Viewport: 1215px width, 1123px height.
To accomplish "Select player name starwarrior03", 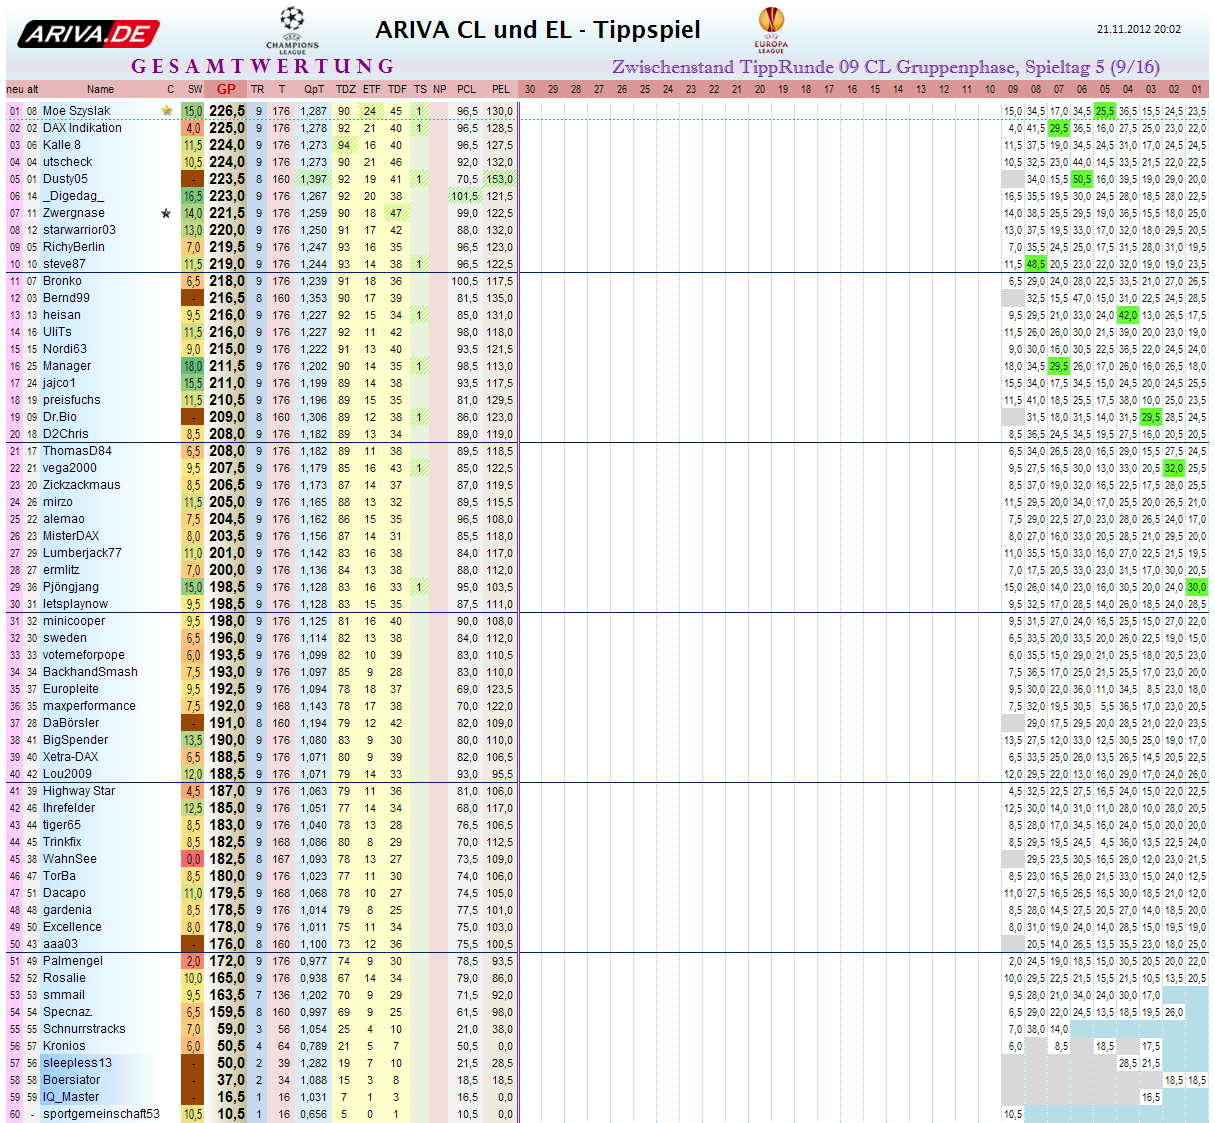I will tap(79, 230).
